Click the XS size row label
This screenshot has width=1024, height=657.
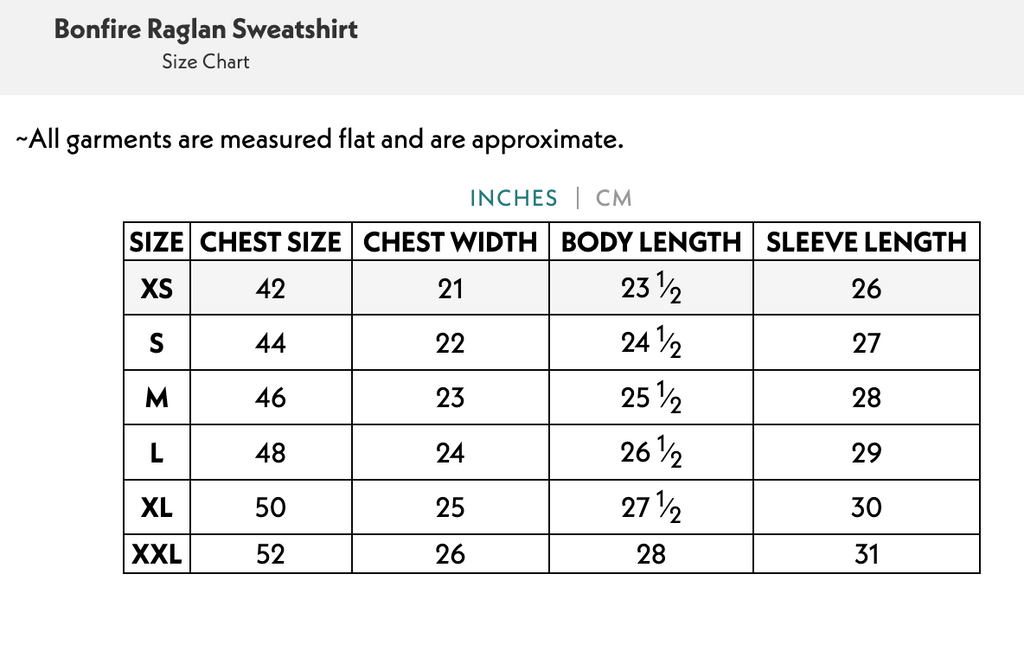[x=157, y=289]
